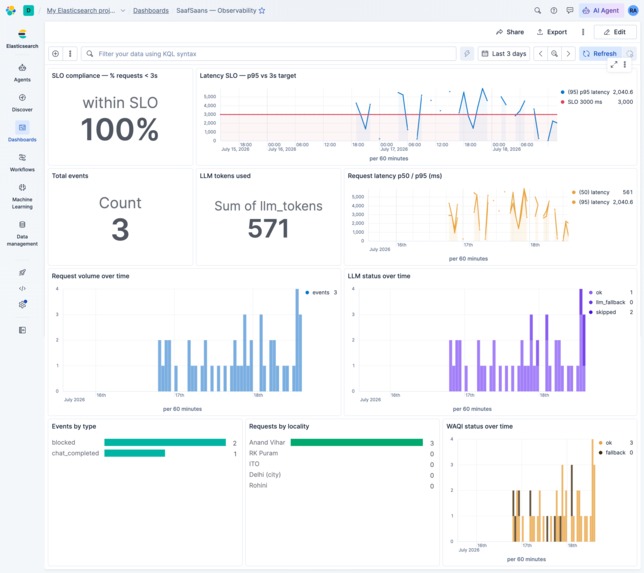644x573 pixels.
Task: Open the AI Agent button
Action: 601,11
